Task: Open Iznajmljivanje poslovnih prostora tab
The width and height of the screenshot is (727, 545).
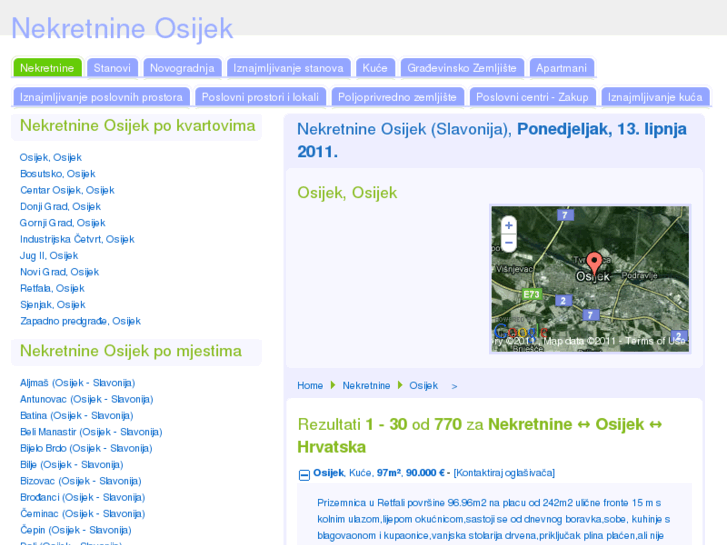Action: [101, 97]
